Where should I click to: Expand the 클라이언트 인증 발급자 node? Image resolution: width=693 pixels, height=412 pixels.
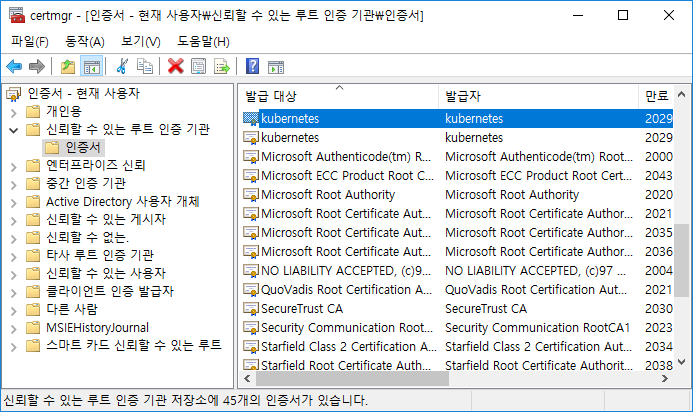tap(14, 293)
